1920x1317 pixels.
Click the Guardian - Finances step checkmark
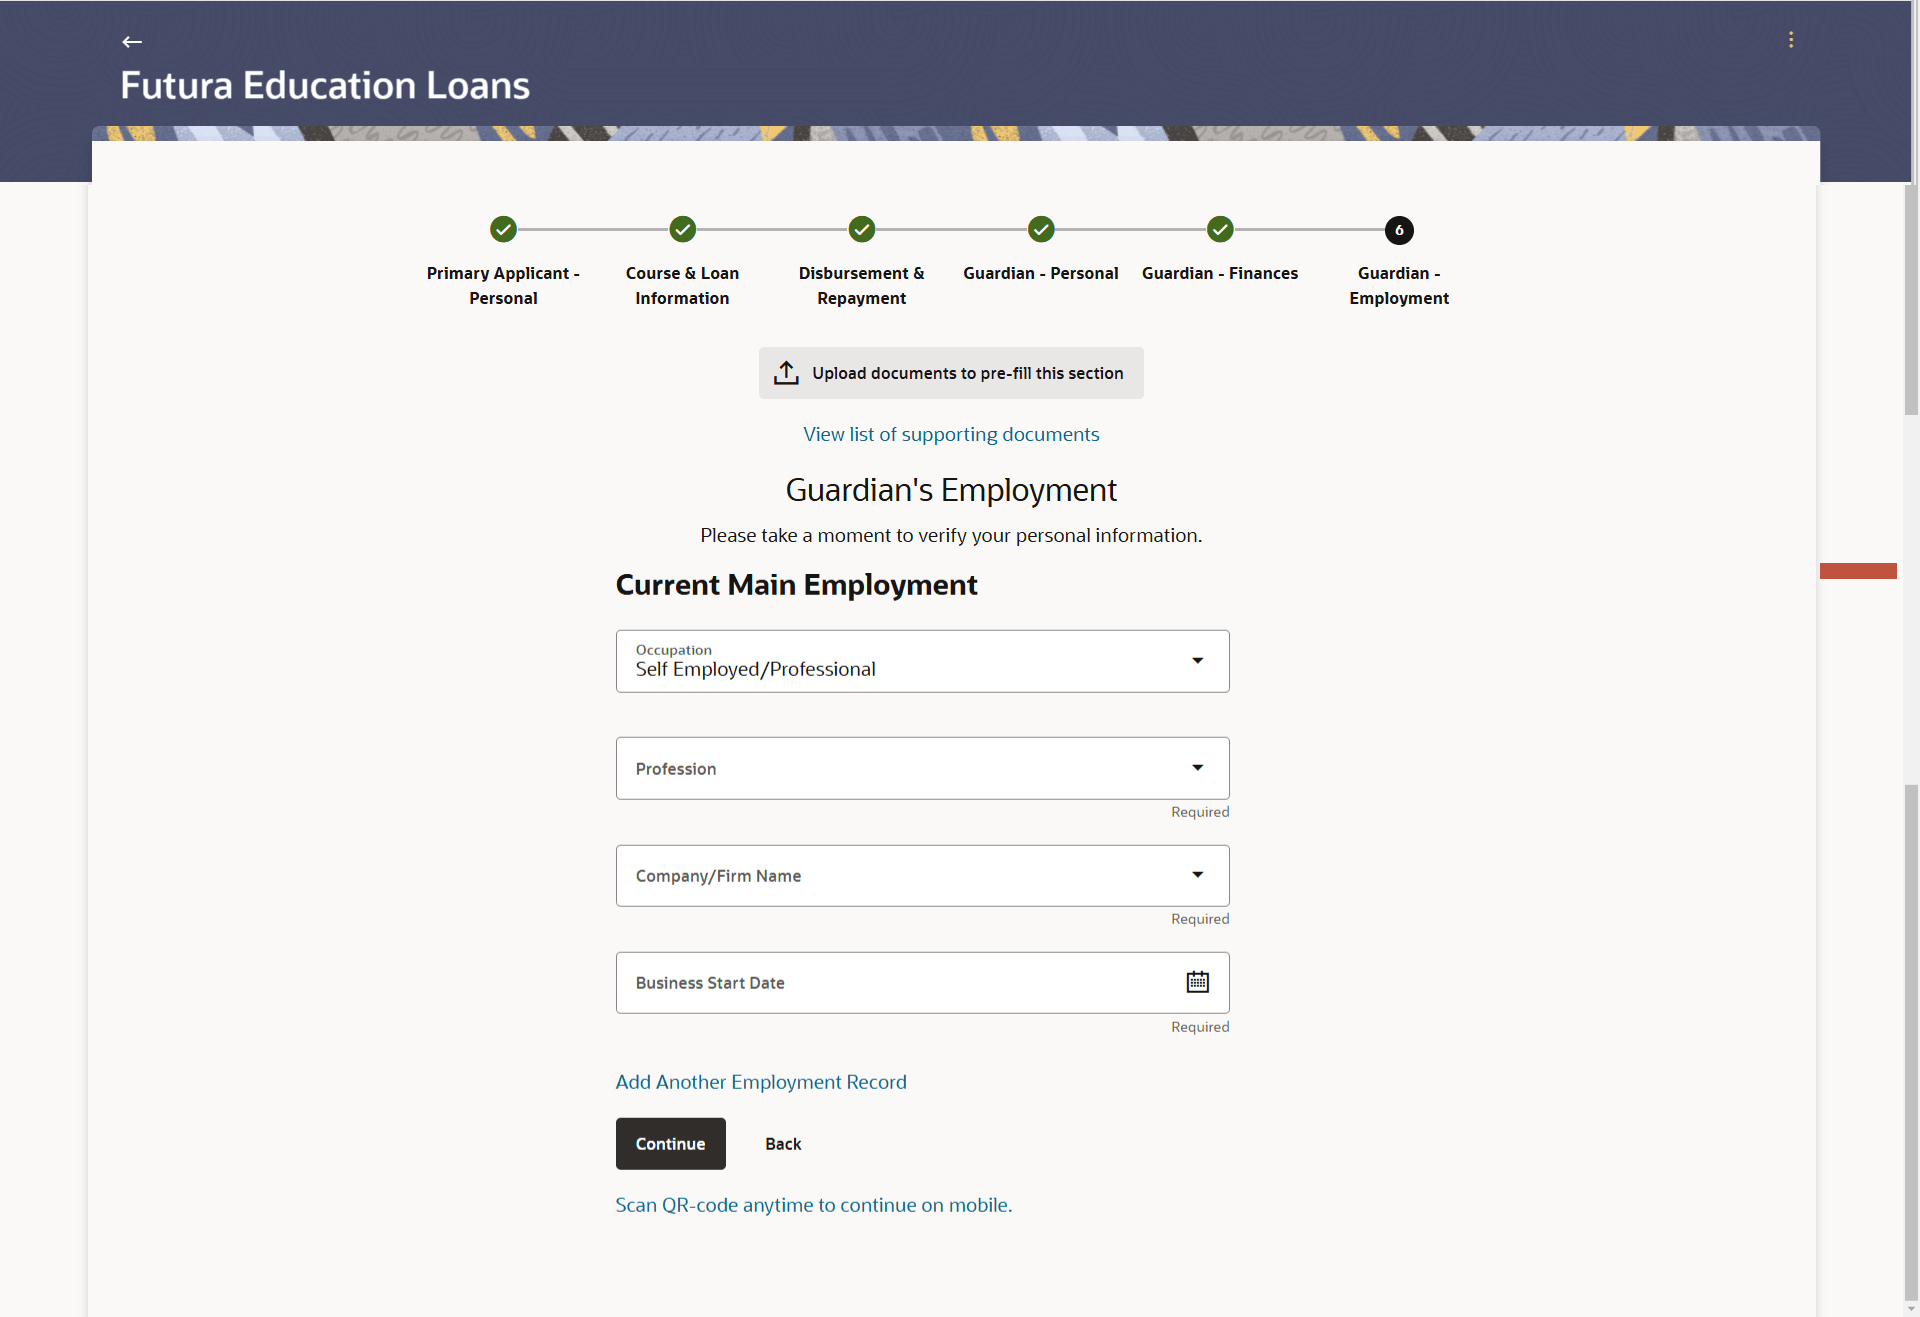coord(1219,230)
